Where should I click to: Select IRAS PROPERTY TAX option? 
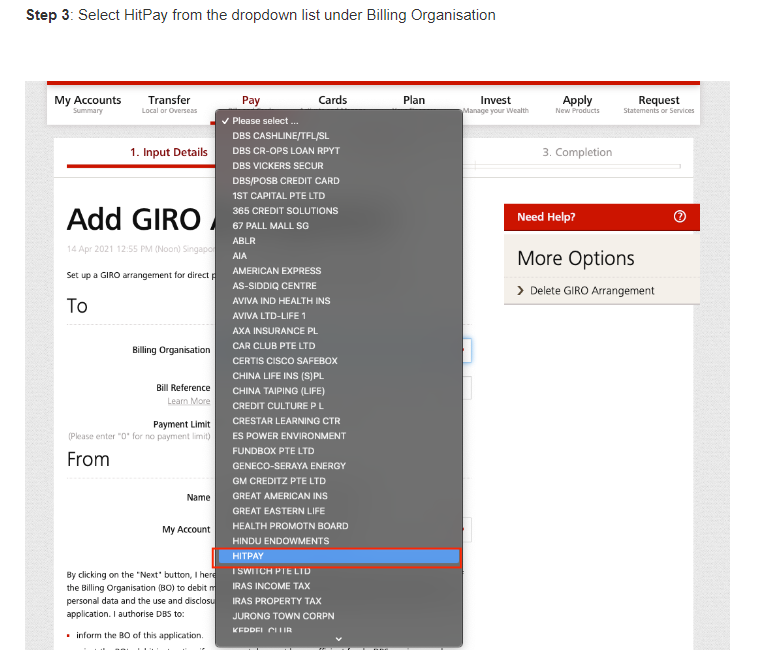(x=339, y=601)
